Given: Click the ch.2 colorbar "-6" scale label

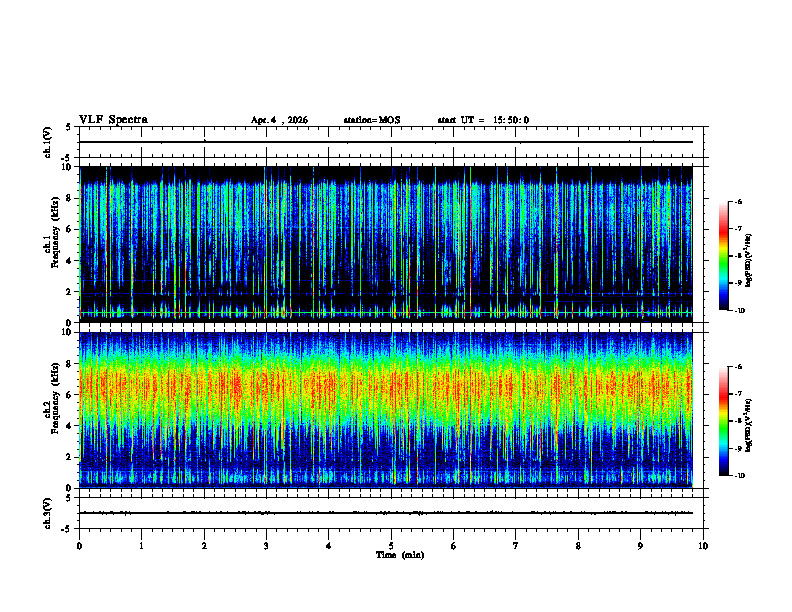Looking at the screenshot, I should pos(739,367).
